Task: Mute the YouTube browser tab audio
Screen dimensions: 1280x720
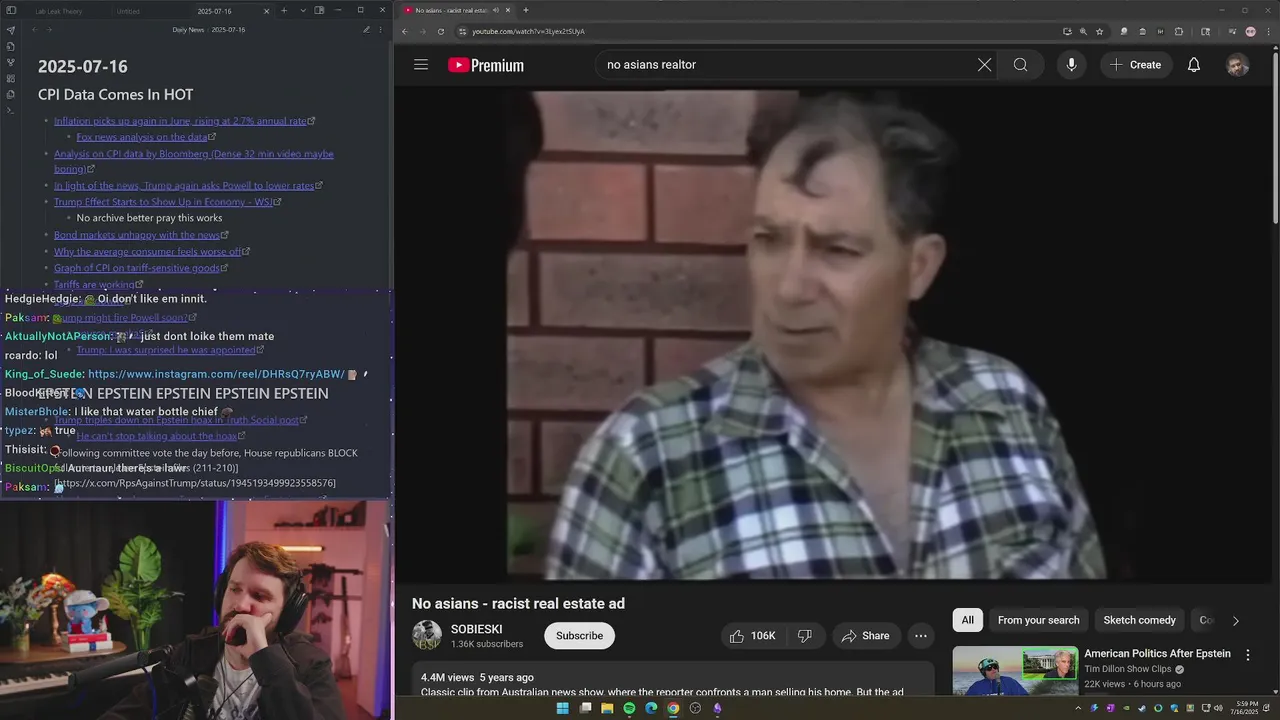Action: click(x=496, y=10)
